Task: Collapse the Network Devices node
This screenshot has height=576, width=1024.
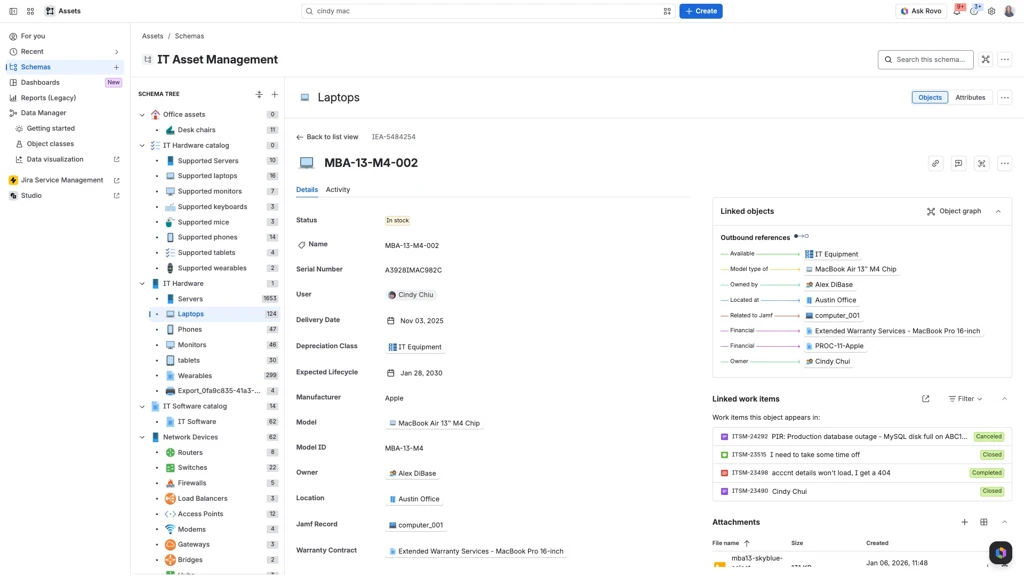Action: [x=142, y=438]
